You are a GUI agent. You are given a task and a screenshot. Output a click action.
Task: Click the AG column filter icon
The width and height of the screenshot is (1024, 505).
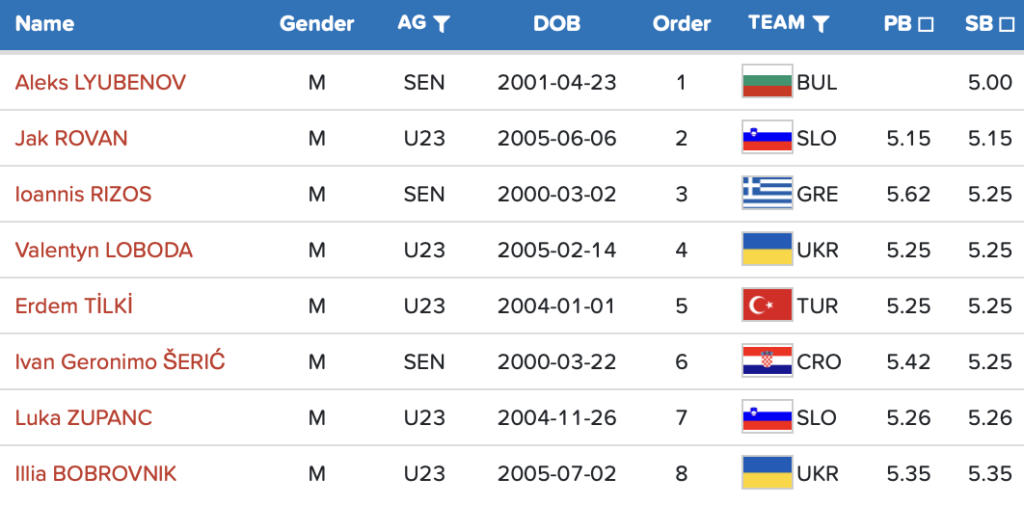coord(441,25)
